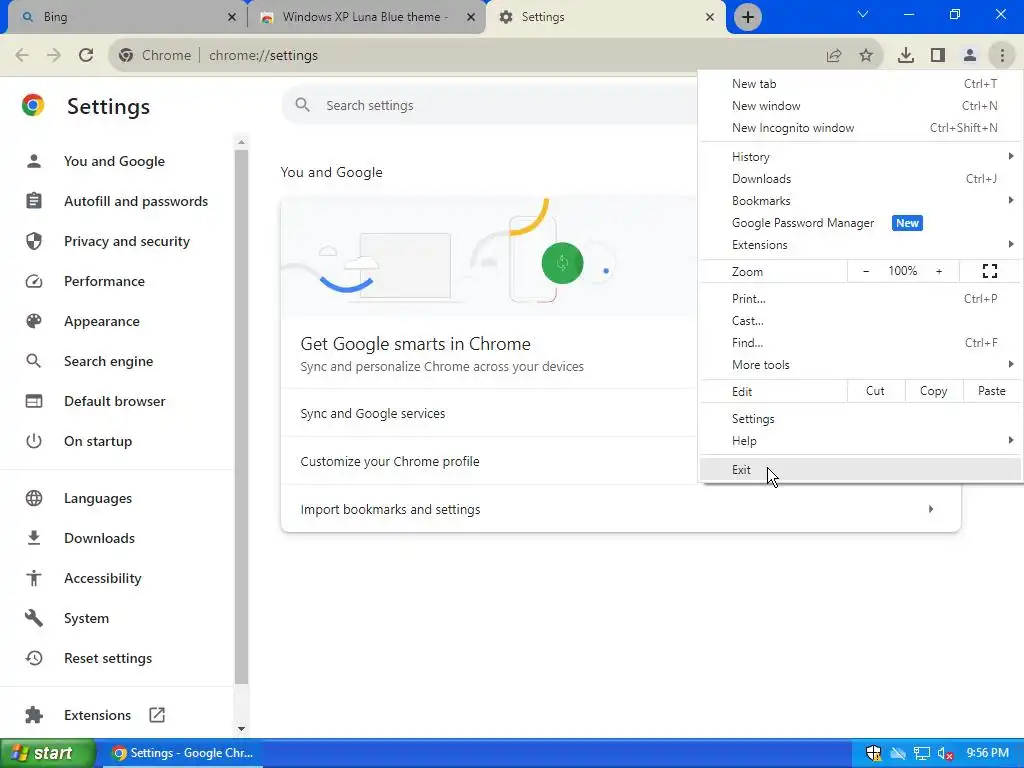Screen dimensions: 1024x768
Task: Expand the History submenu
Action: pyautogui.click(x=861, y=157)
